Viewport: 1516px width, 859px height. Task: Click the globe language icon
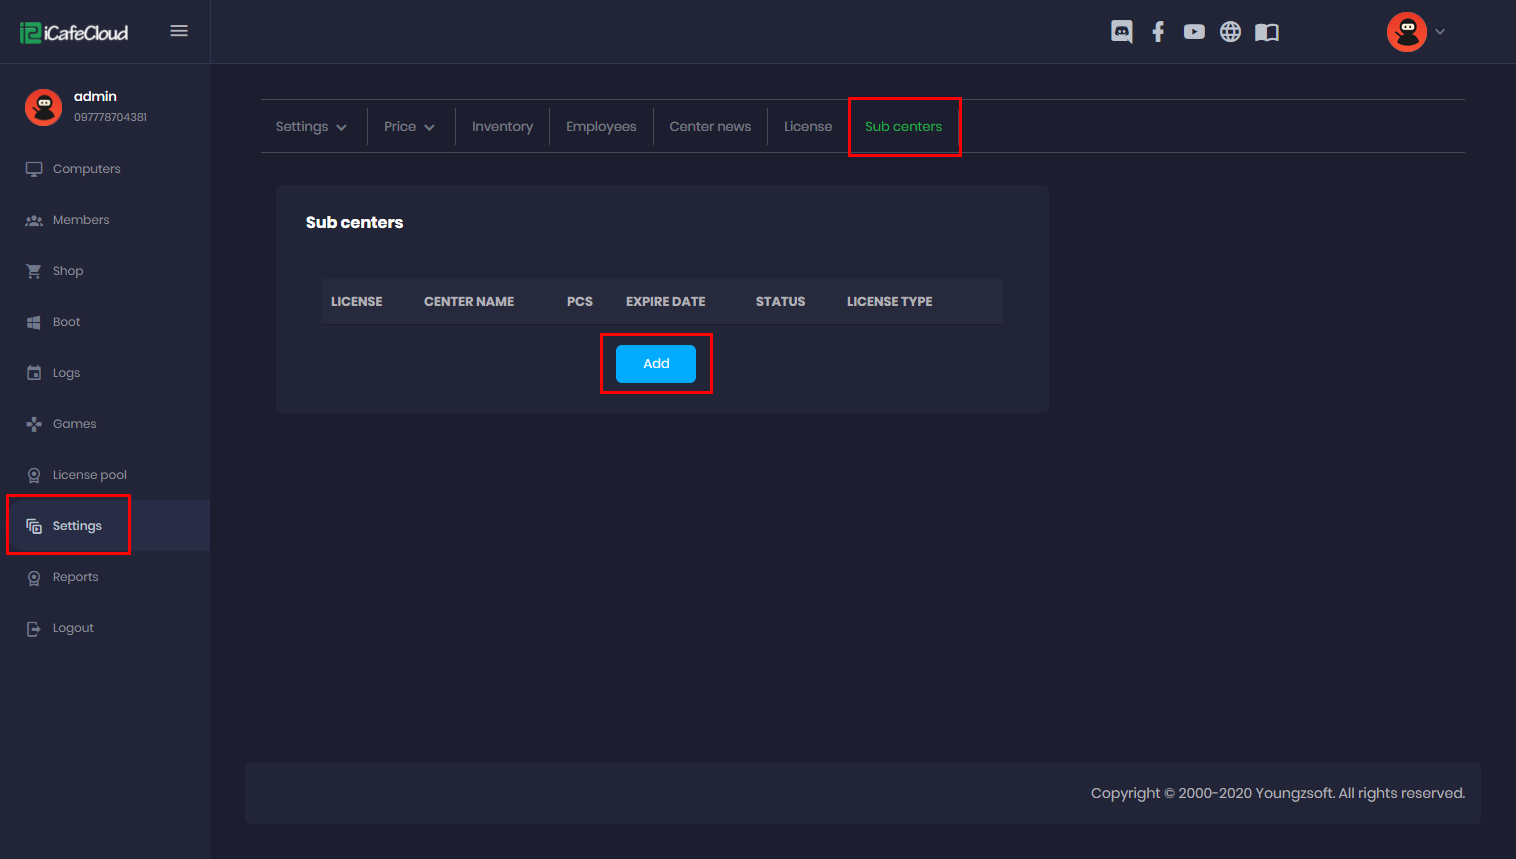pyautogui.click(x=1230, y=32)
